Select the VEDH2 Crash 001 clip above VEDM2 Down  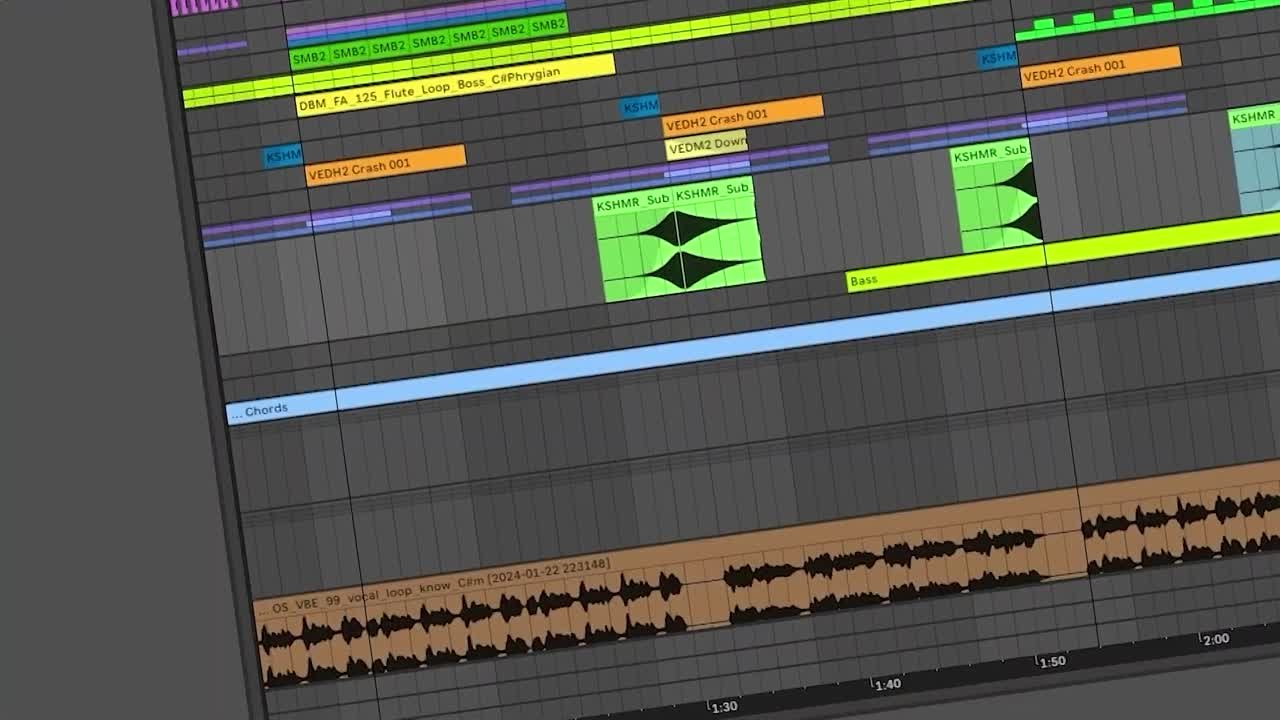pos(743,116)
